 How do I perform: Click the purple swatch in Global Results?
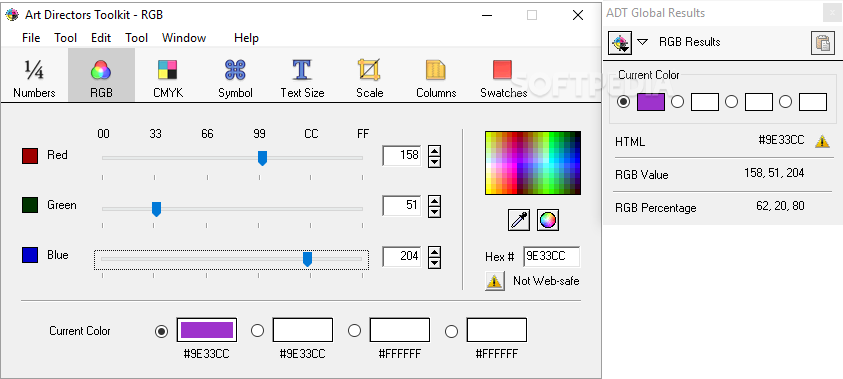(x=651, y=102)
